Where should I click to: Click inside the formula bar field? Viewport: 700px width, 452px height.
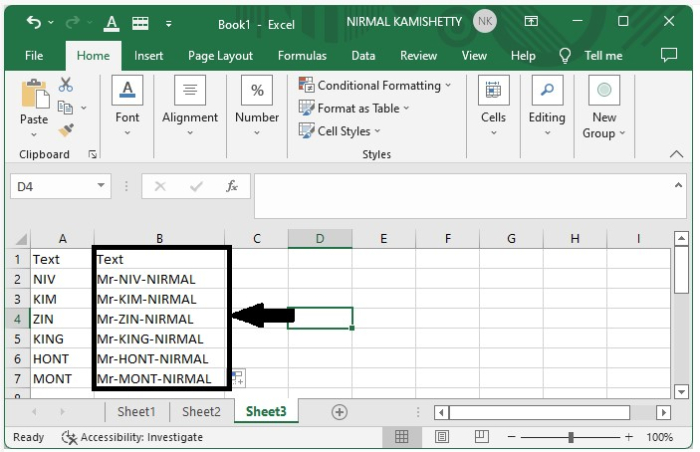click(x=463, y=196)
